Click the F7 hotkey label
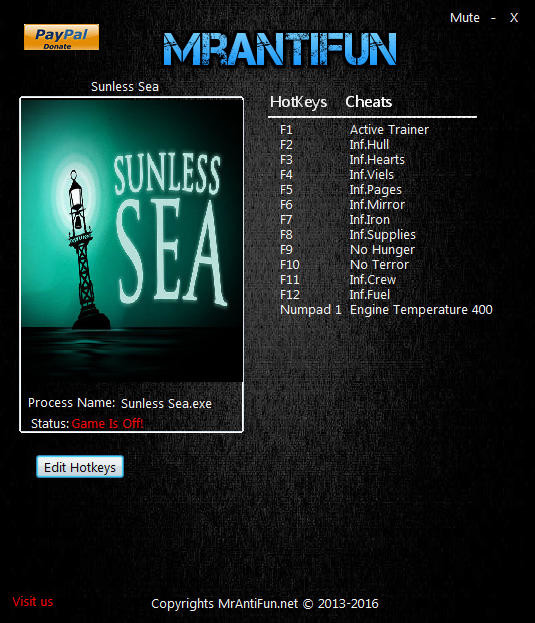The width and height of the screenshot is (535, 623). pos(286,220)
